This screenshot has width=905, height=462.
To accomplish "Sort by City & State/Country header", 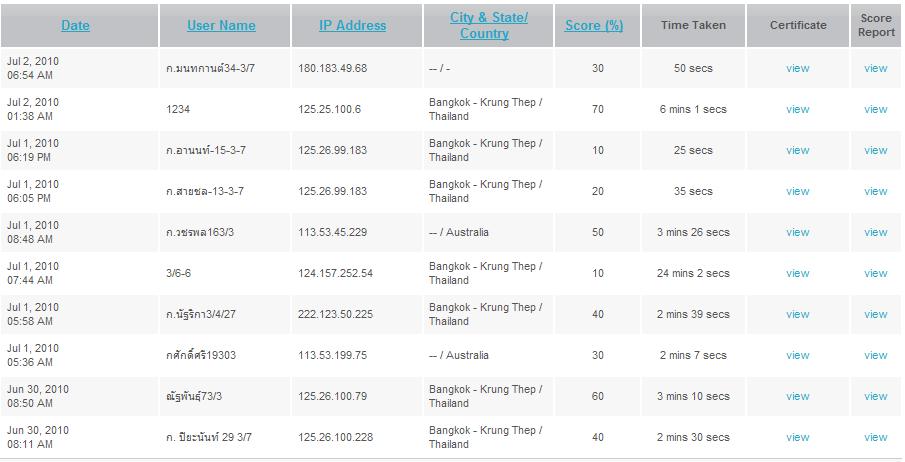I will 487,25.
